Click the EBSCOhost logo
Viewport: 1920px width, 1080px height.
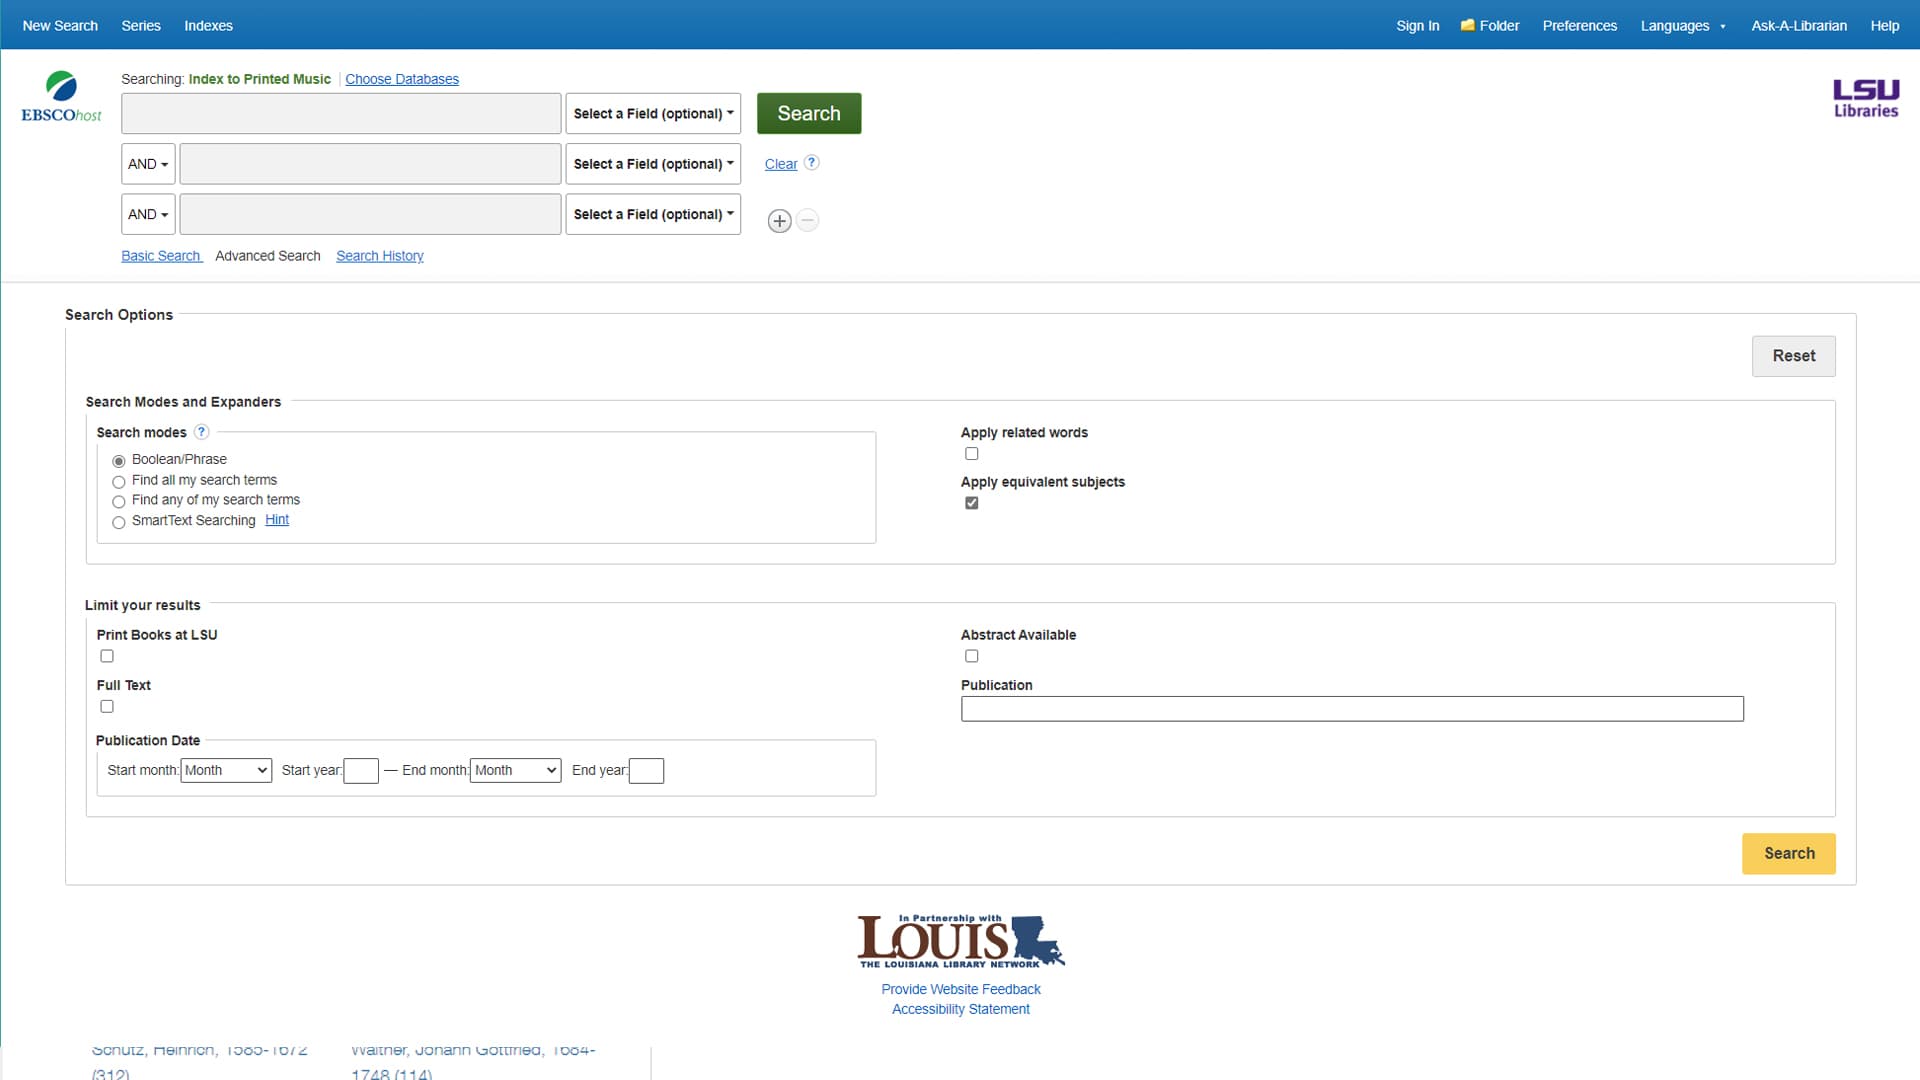point(61,97)
